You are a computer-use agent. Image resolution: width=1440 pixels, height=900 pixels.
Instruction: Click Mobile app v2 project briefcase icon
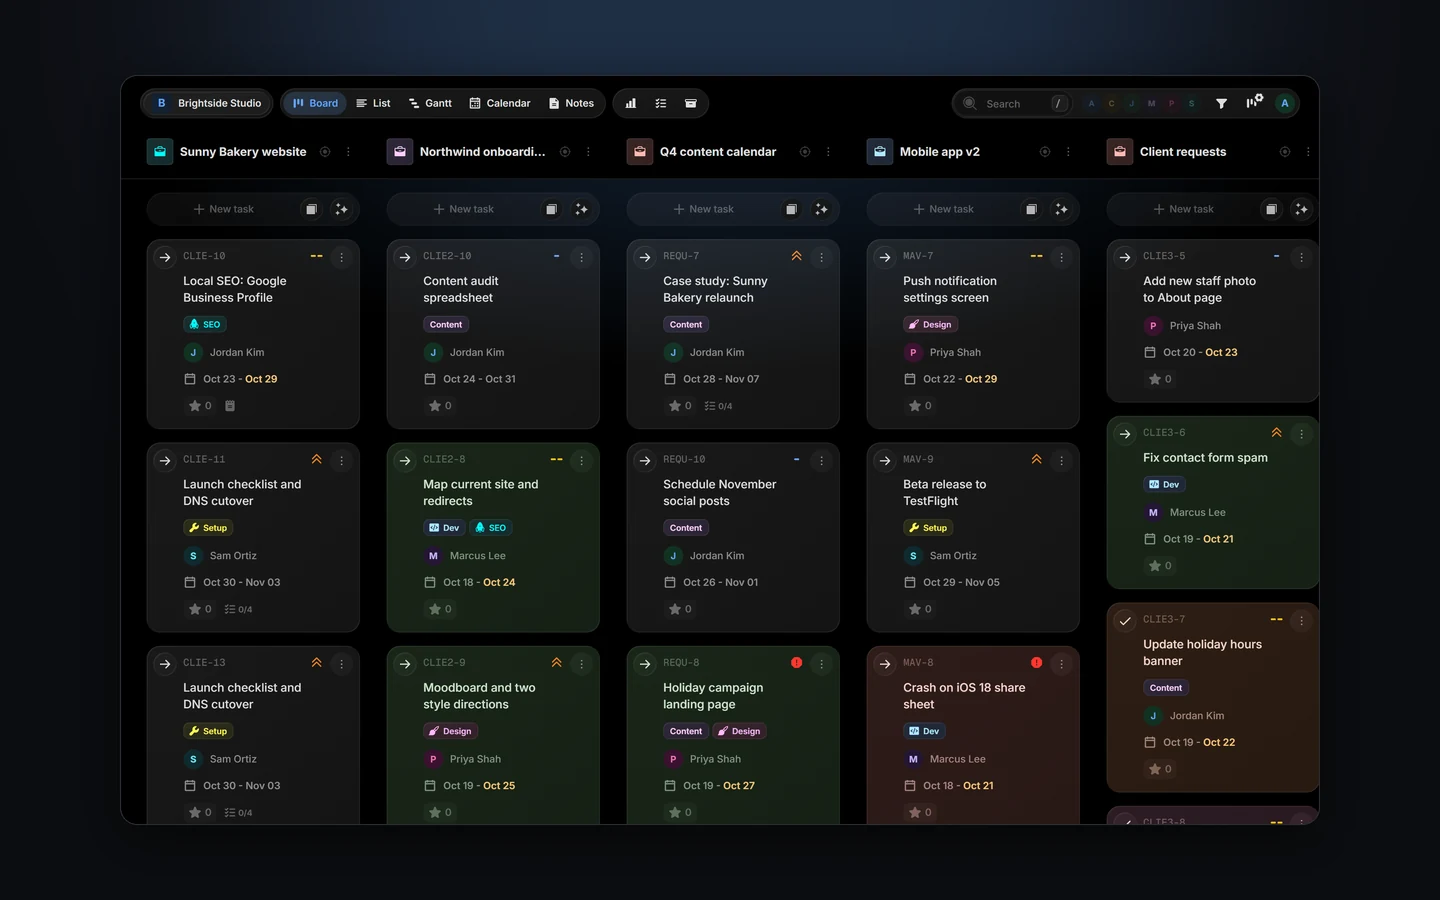880,152
